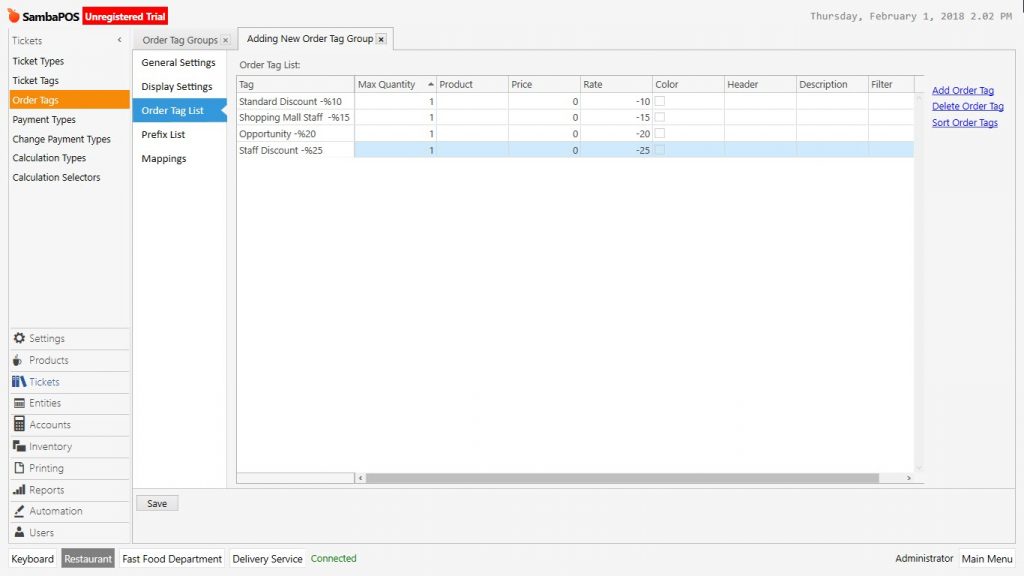Open the Printing section icon
The image size is (1024, 576).
click(x=19, y=468)
